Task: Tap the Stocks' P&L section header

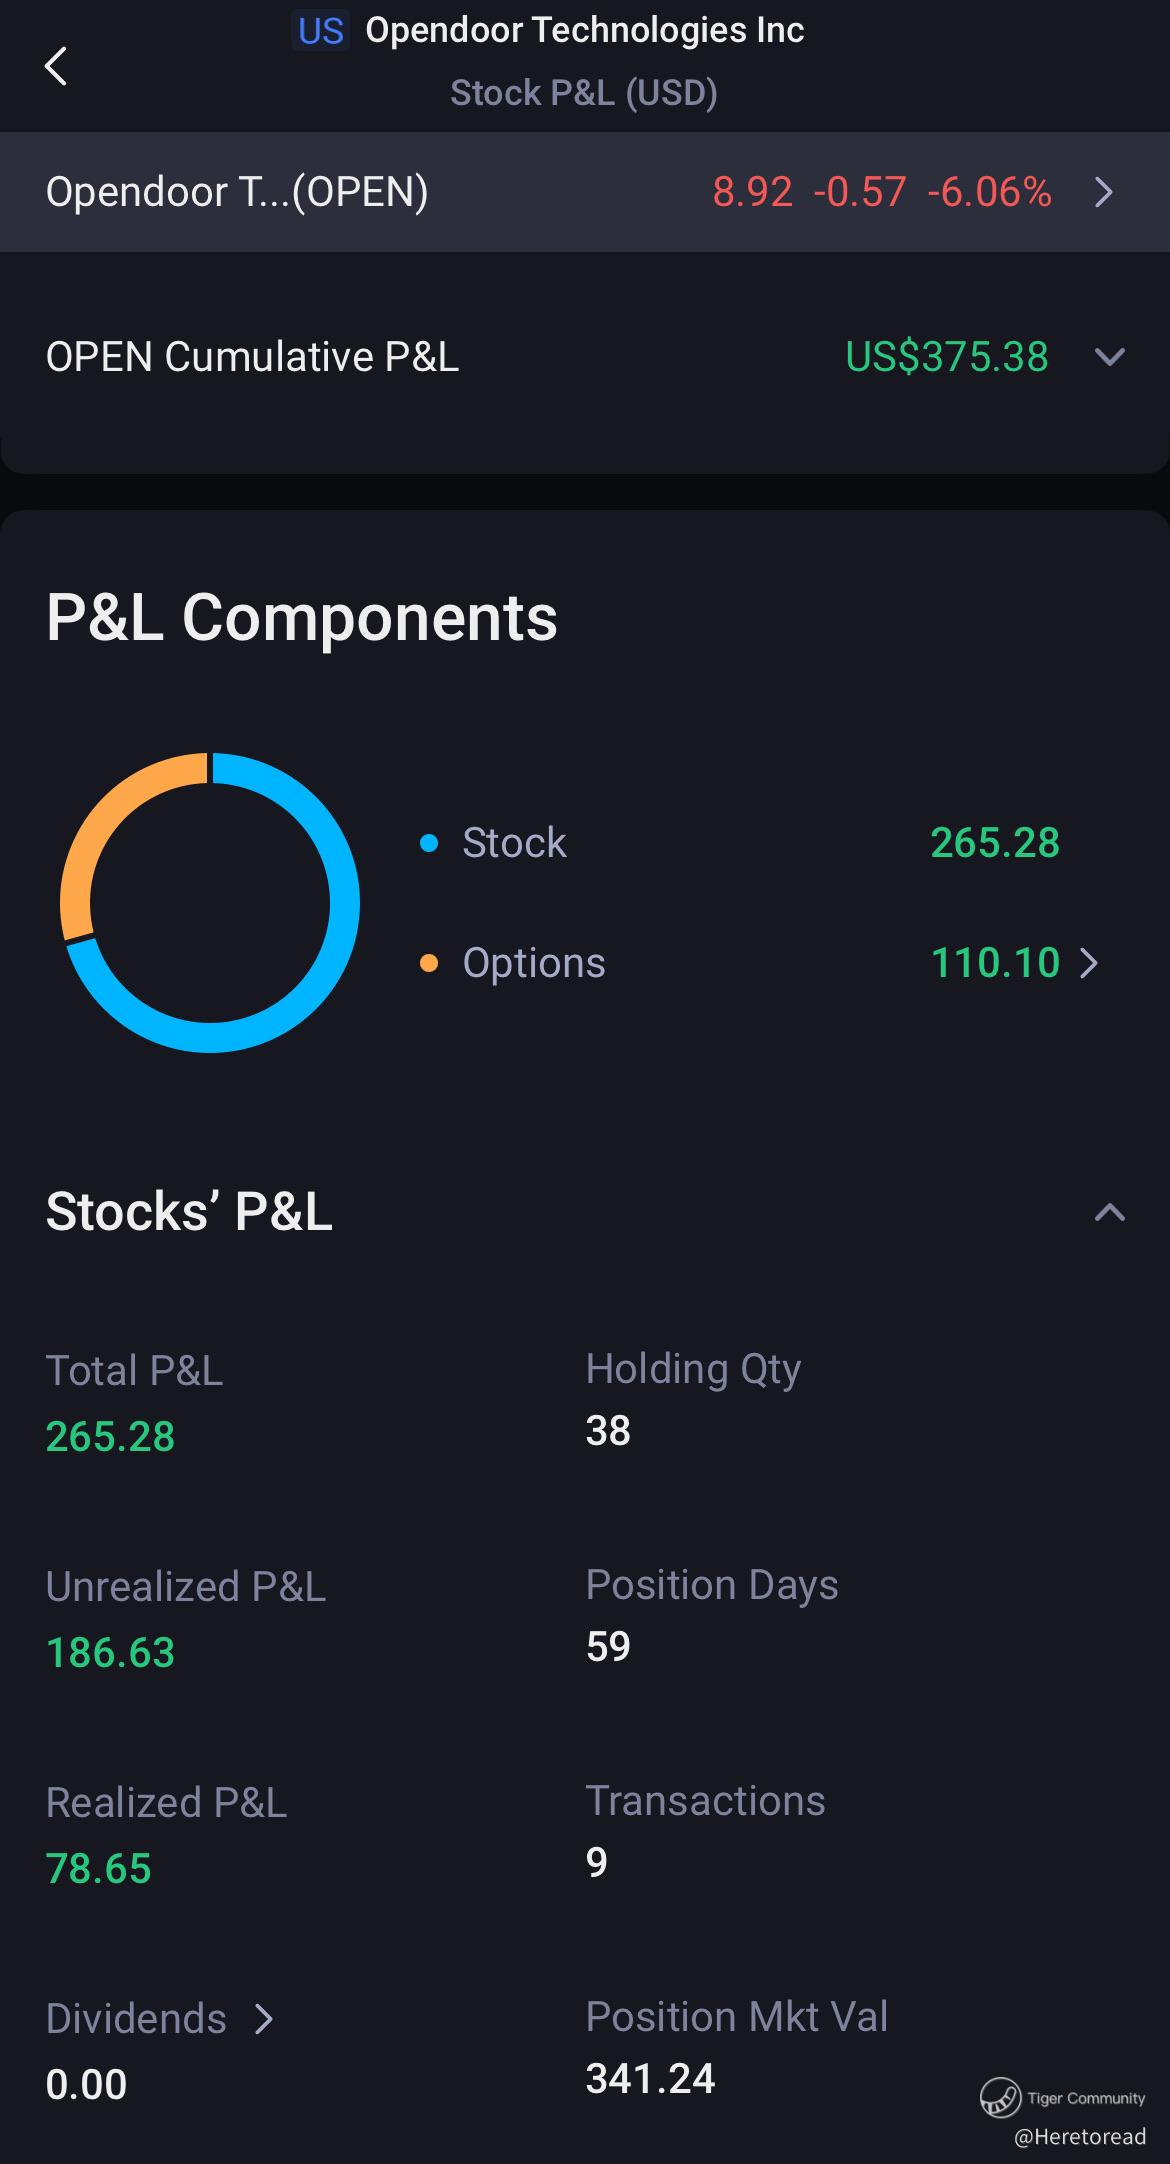Action: click(x=190, y=1212)
